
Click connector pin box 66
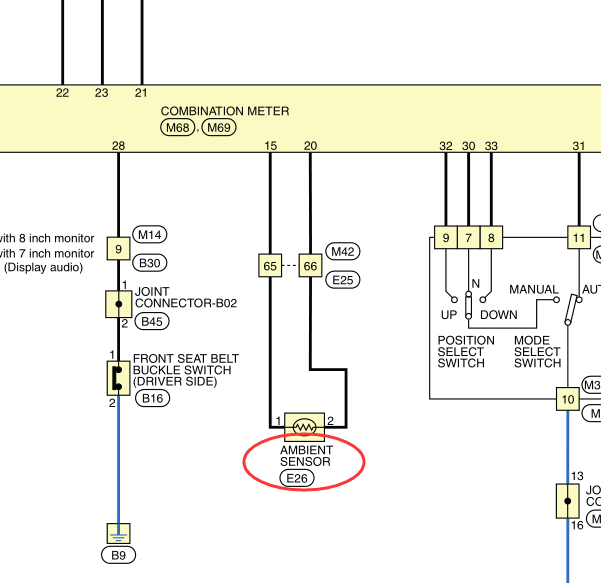tap(310, 265)
